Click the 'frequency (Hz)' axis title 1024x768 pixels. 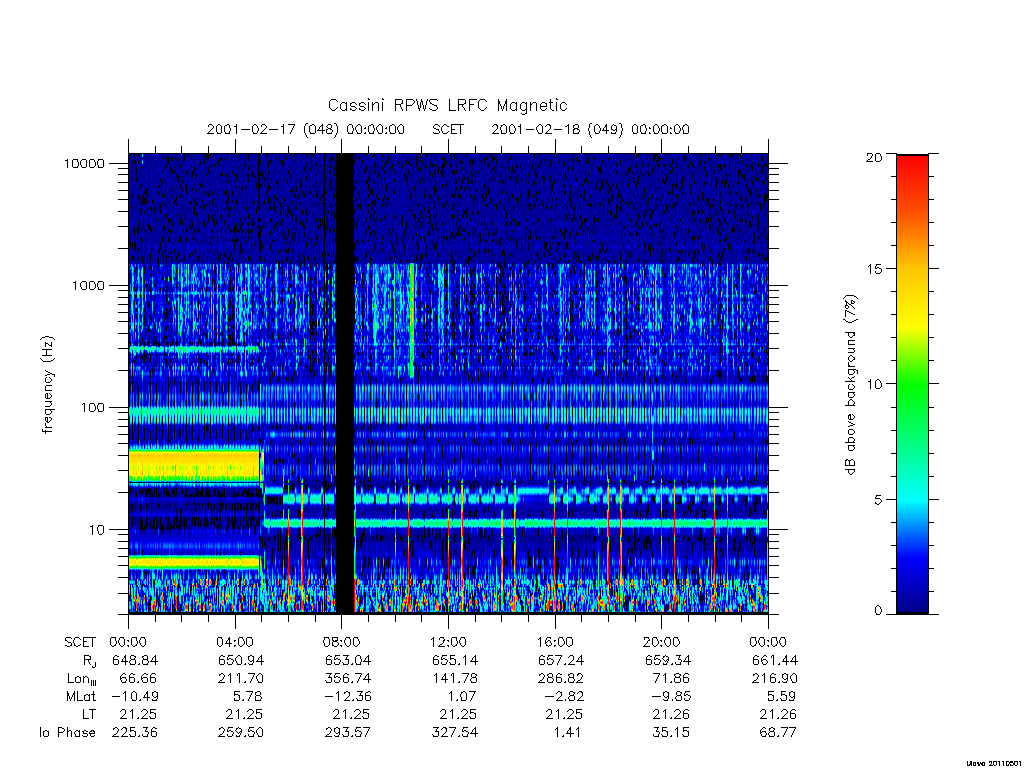pos(46,385)
